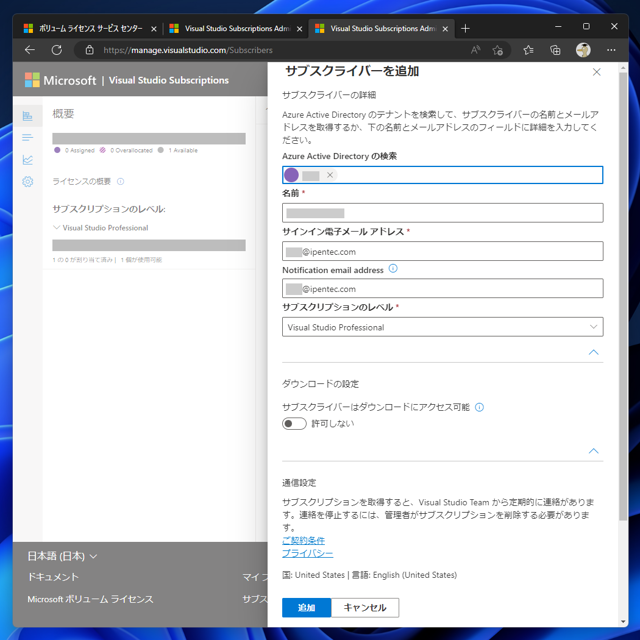Click the Azure Active Directory search field
Image resolution: width=640 pixels, height=640 pixels.
point(442,175)
